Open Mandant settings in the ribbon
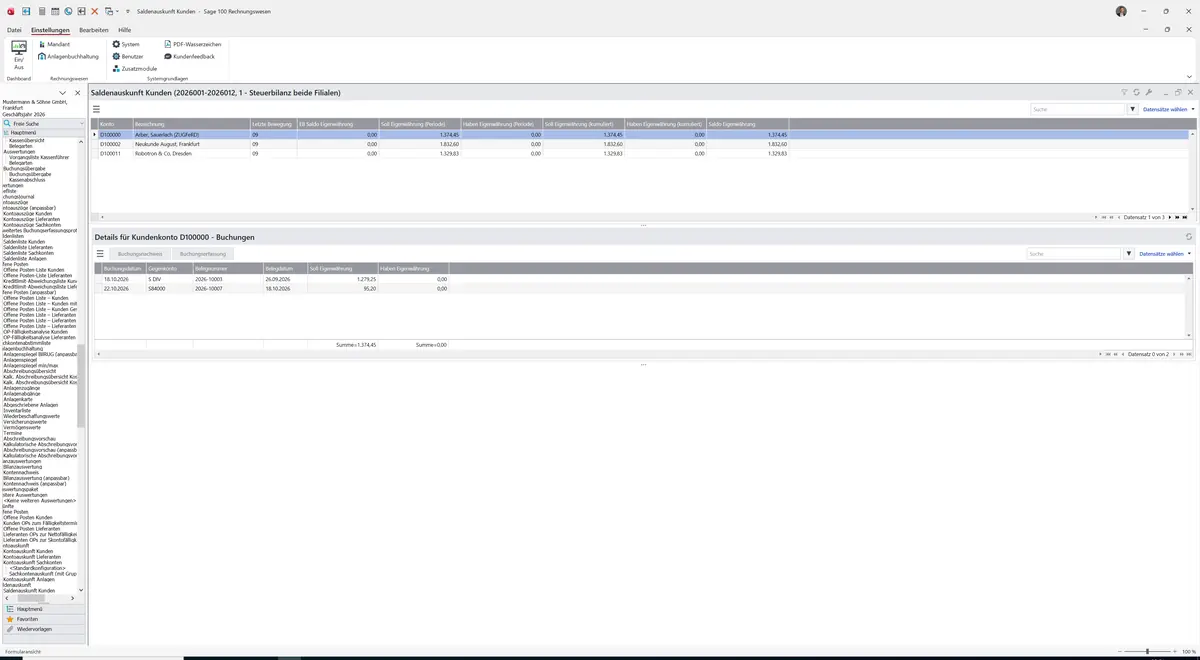1200x660 pixels. pos(54,44)
